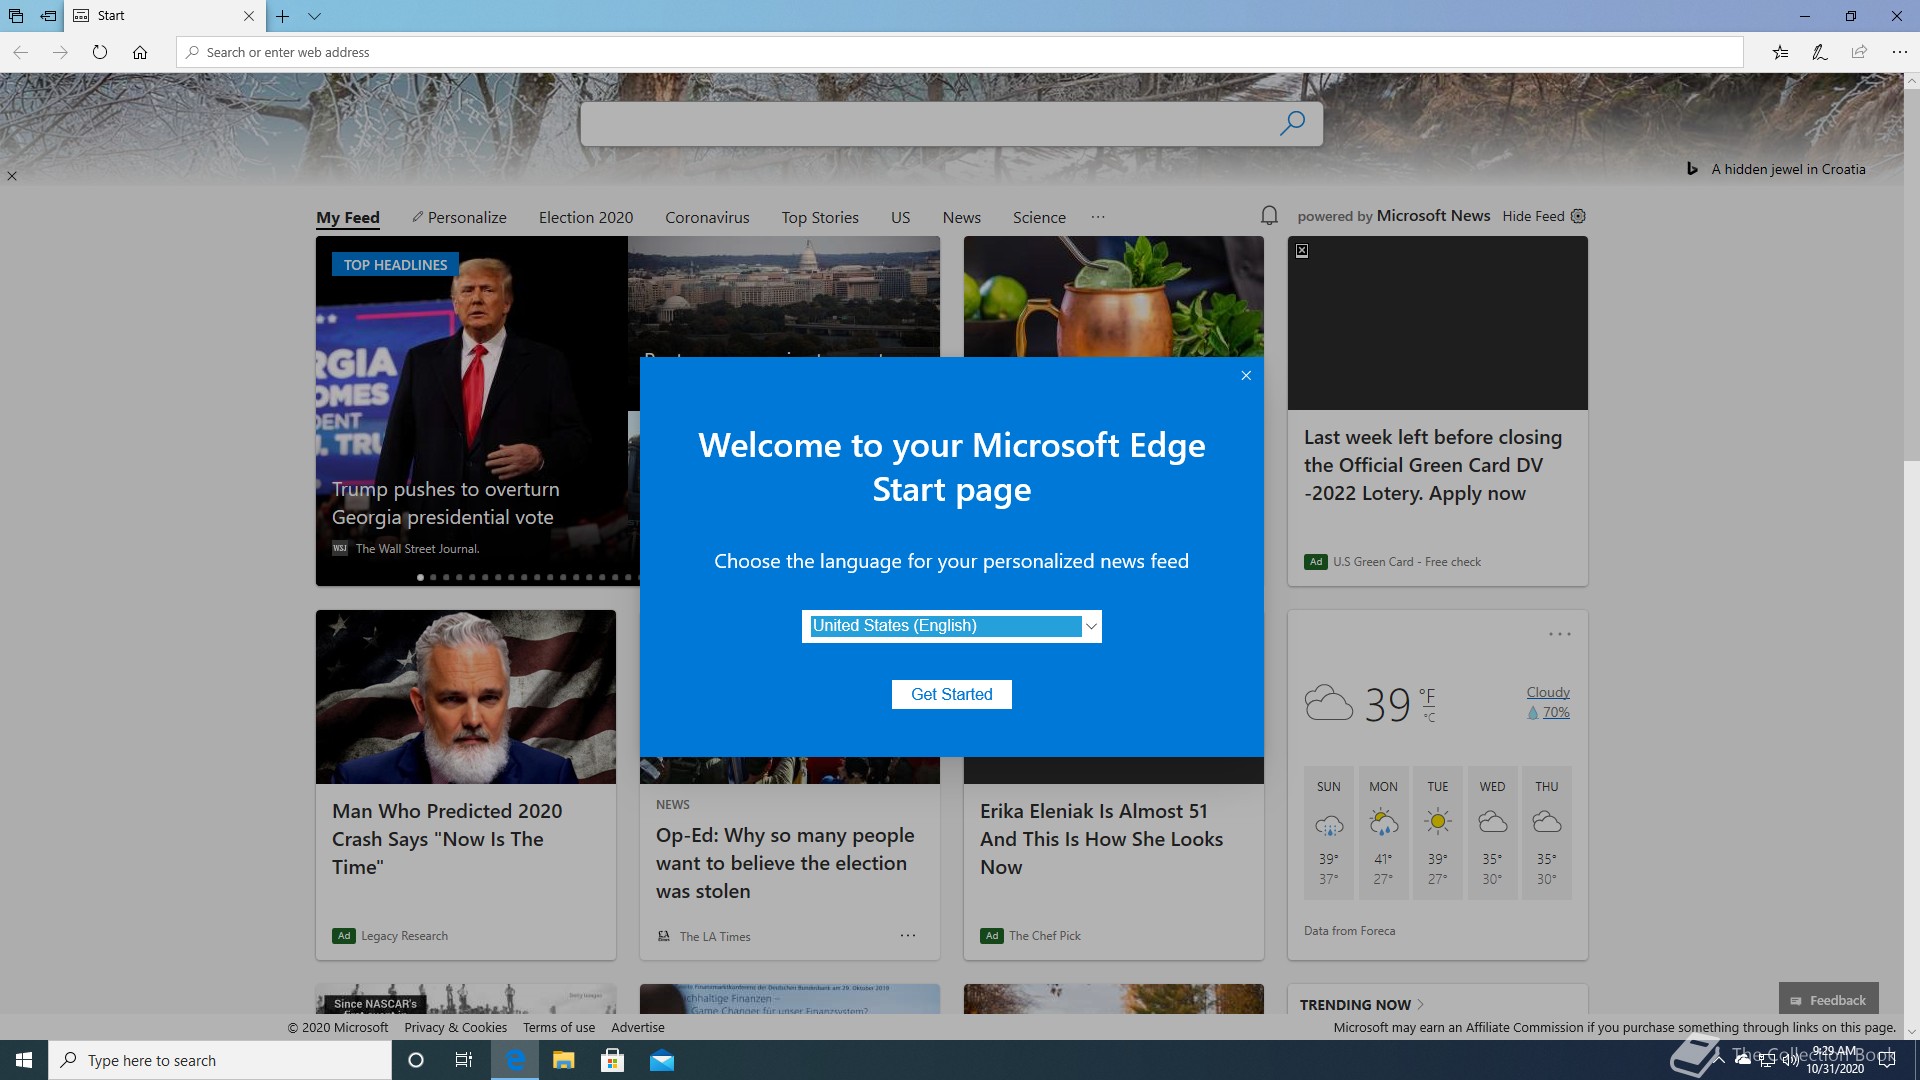The image size is (1920, 1080).
Task: Open feed settings gear icon
Action: (1579, 216)
